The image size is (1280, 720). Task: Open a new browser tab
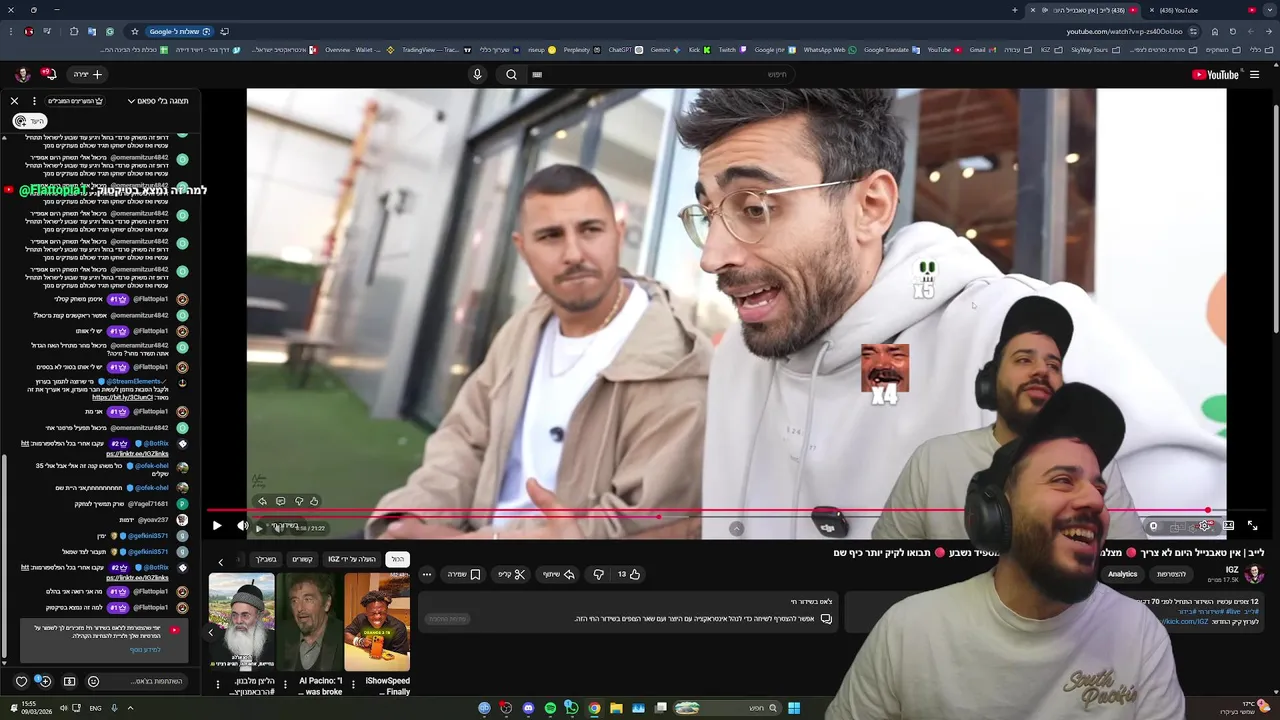(1014, 10)
